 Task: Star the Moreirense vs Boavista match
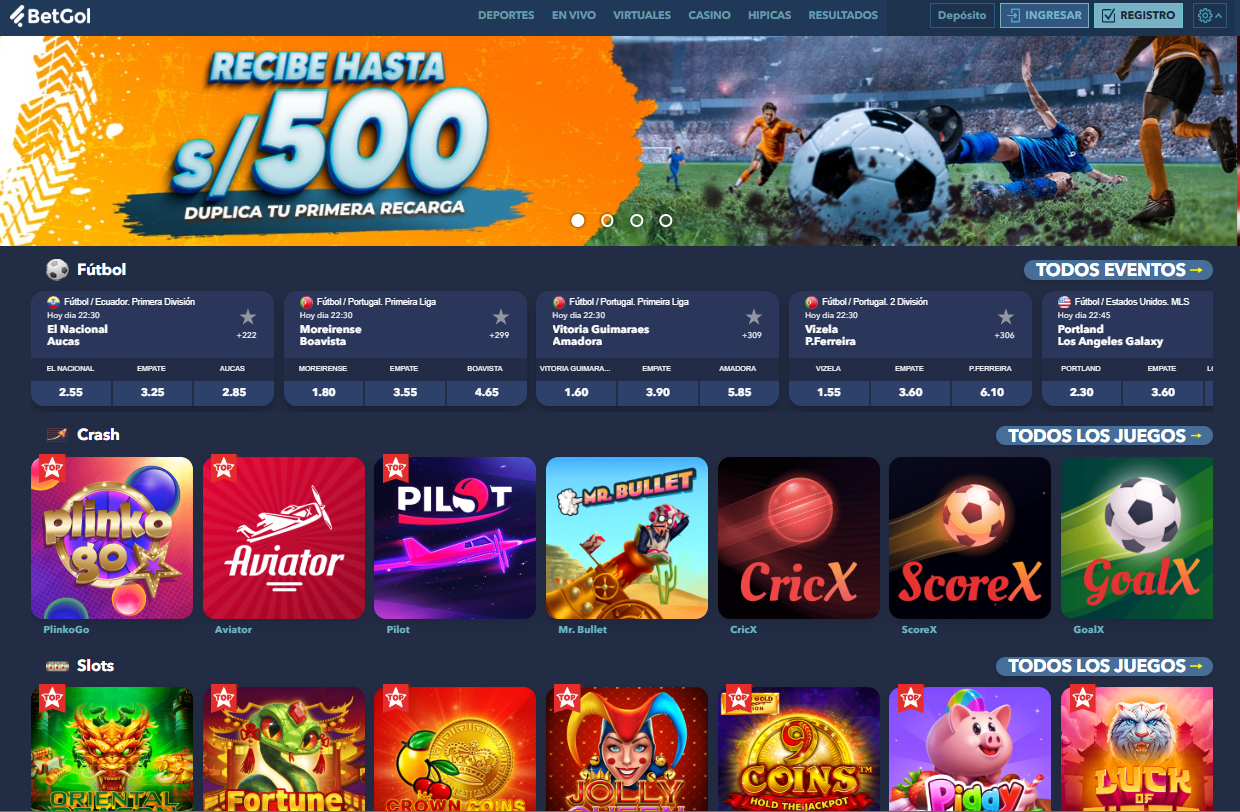pos(500,317)
